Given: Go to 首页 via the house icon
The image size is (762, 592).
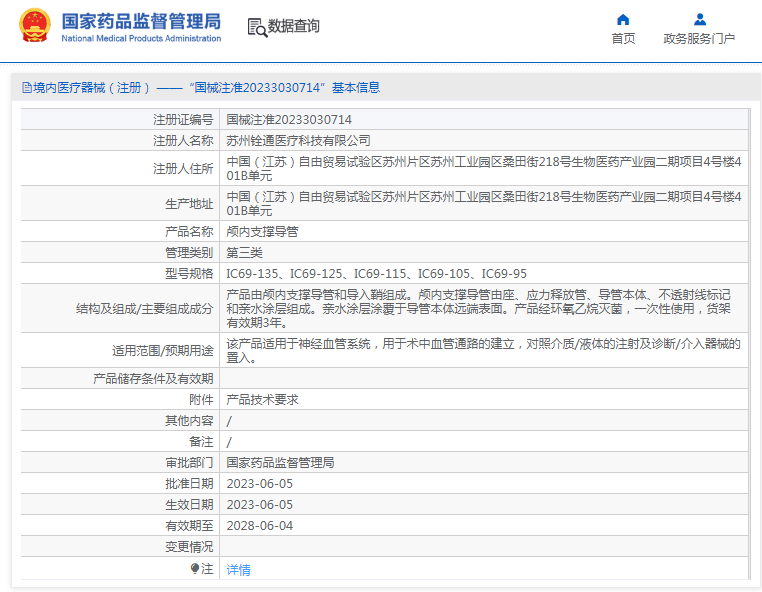Looking at the screenshot, I should pyautogui.click(x=623, y=19).
